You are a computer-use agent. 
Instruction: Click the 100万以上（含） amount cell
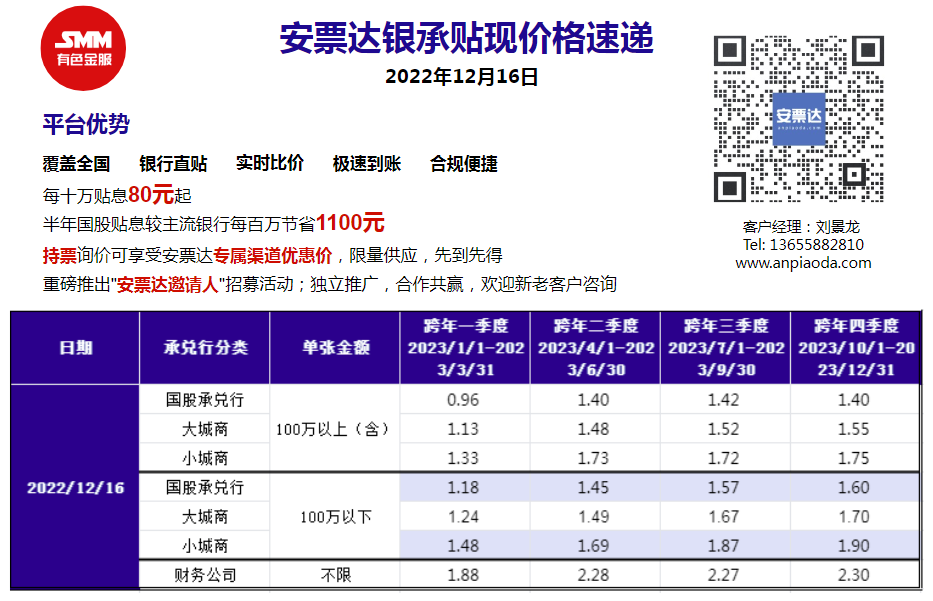click(x=335, y=429)
